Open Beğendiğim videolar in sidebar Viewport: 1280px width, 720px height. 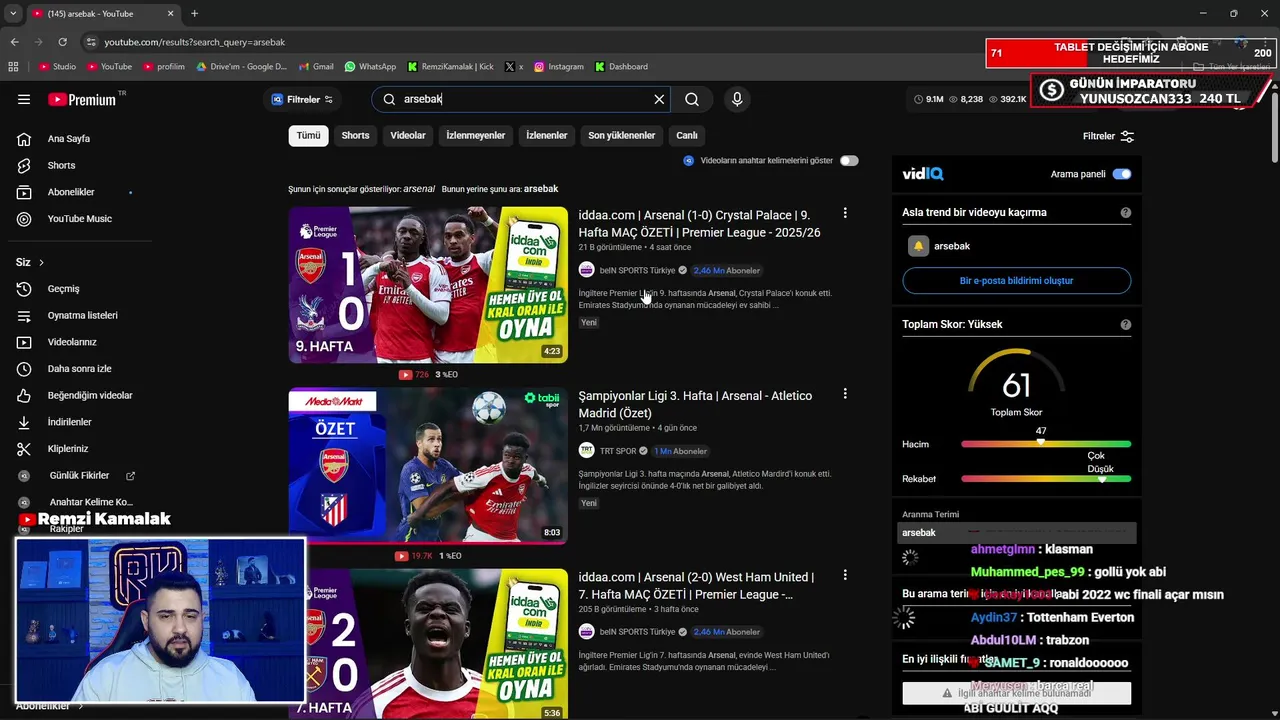pyautogui.click(x=90, y=395)
